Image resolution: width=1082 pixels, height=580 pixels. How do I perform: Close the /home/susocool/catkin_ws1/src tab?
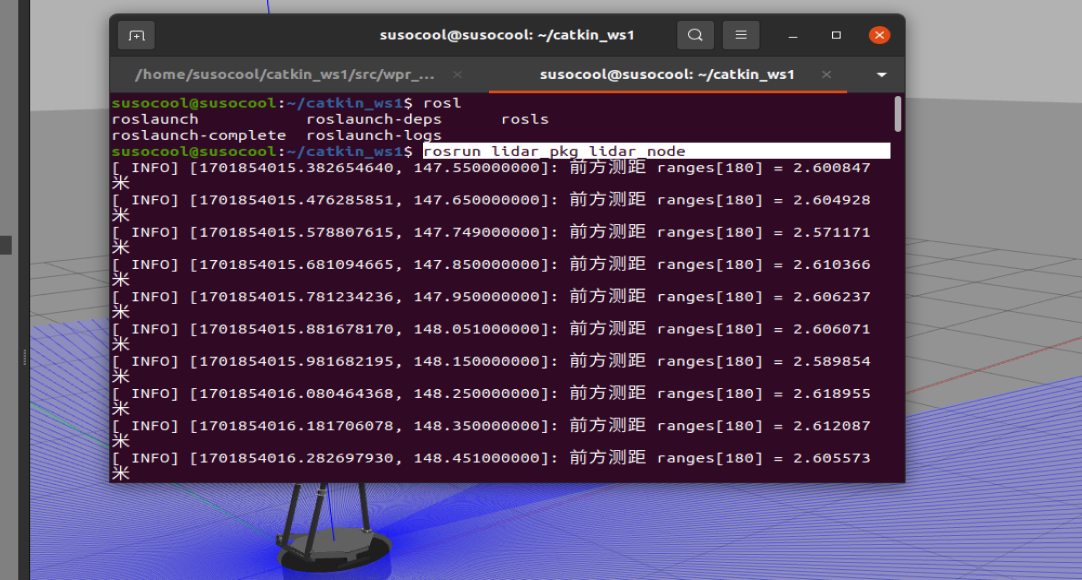[x=458, y=74]
